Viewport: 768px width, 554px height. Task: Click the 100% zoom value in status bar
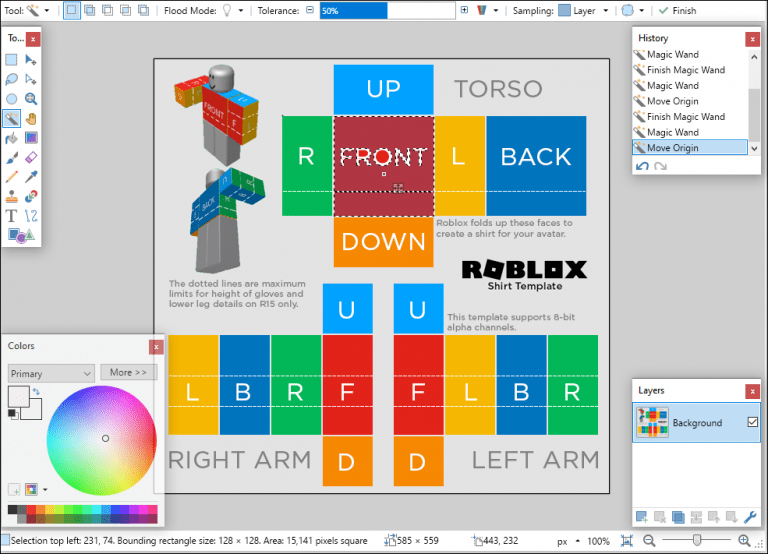[598, 541]
